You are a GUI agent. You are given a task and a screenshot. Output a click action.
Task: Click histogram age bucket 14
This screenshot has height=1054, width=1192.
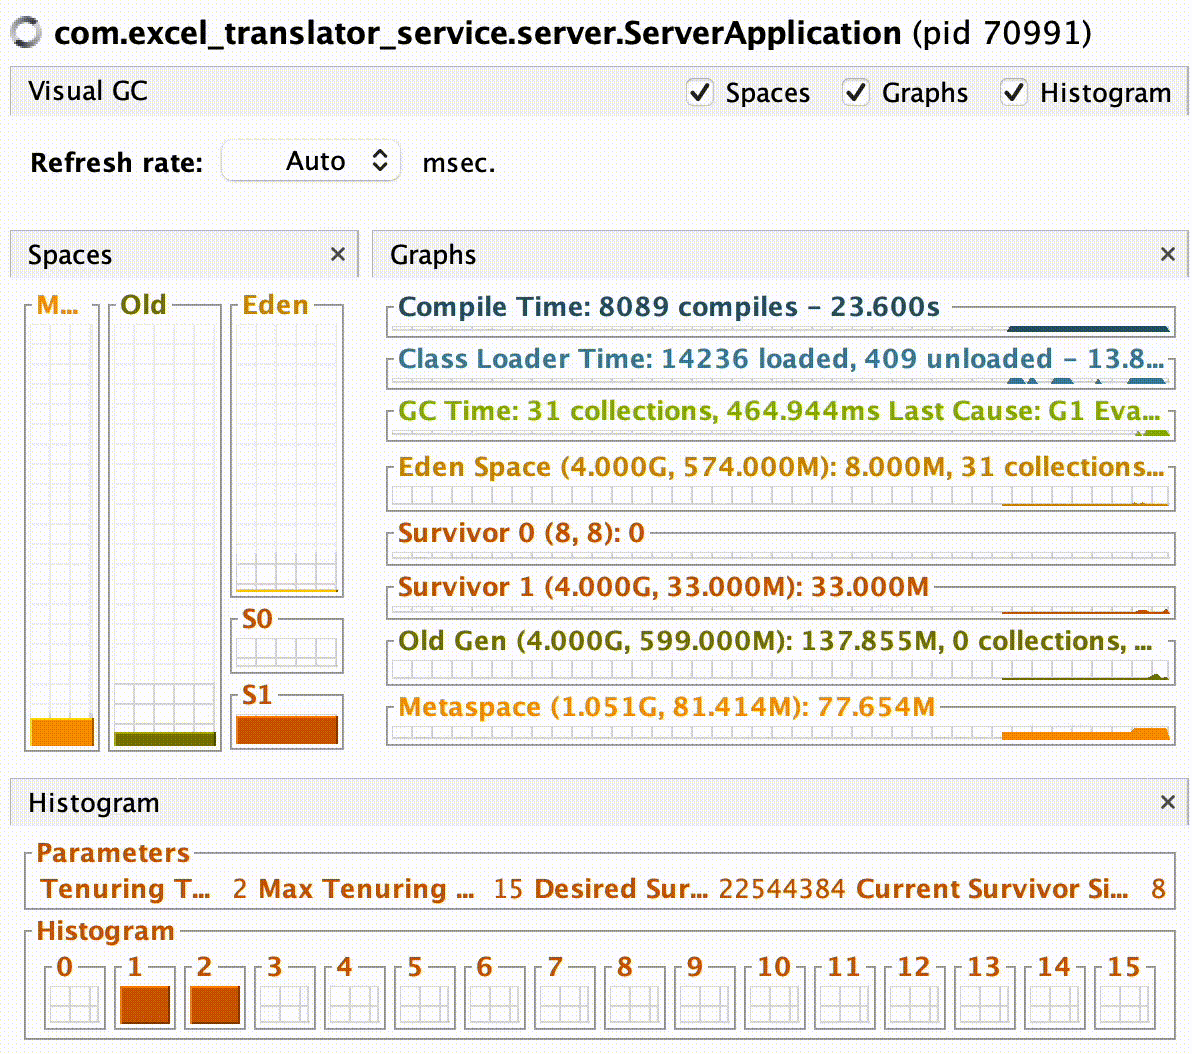pyautogui.click(x=1054, y=997)
